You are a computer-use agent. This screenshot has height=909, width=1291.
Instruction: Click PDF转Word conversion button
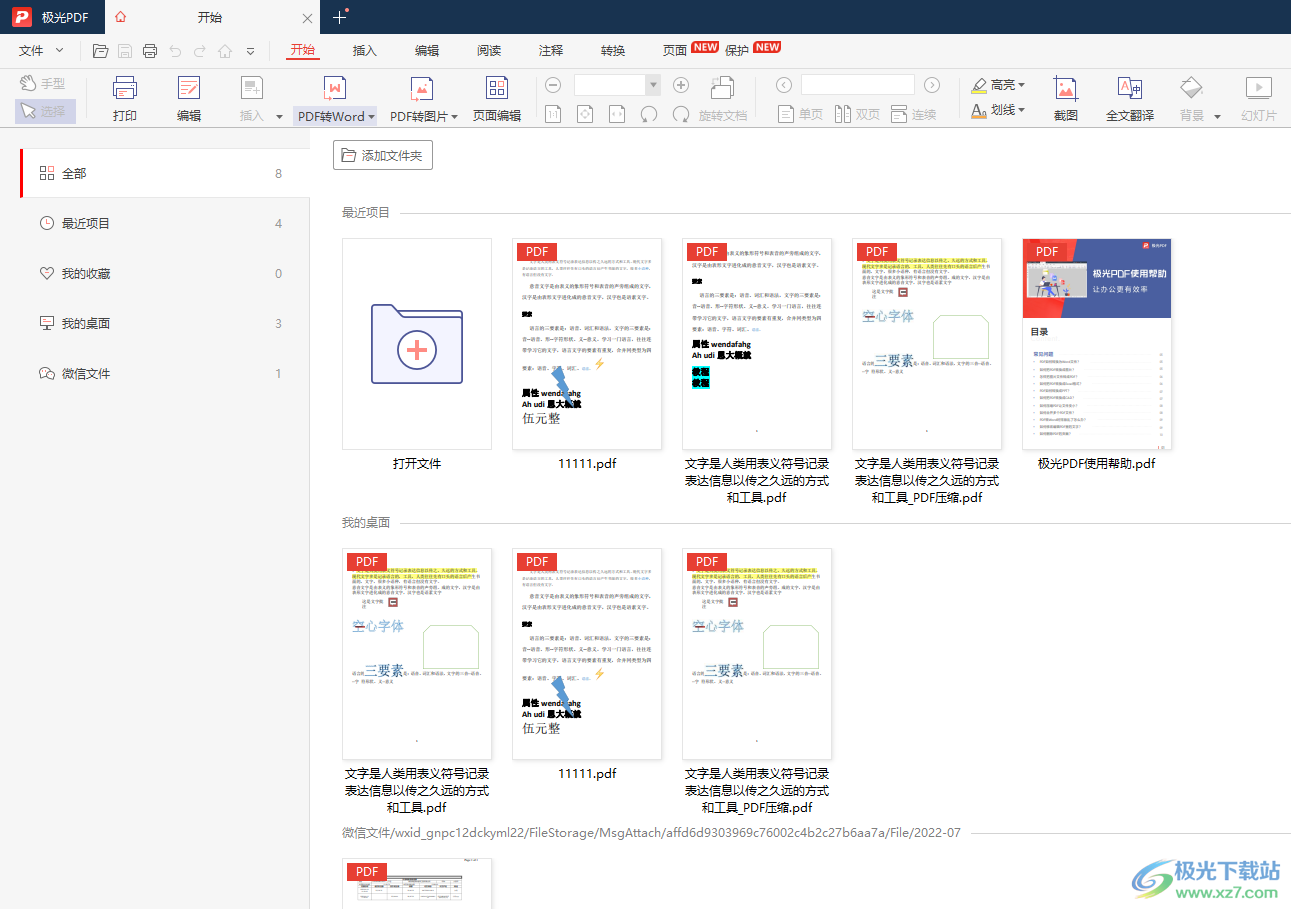[335, 99]
